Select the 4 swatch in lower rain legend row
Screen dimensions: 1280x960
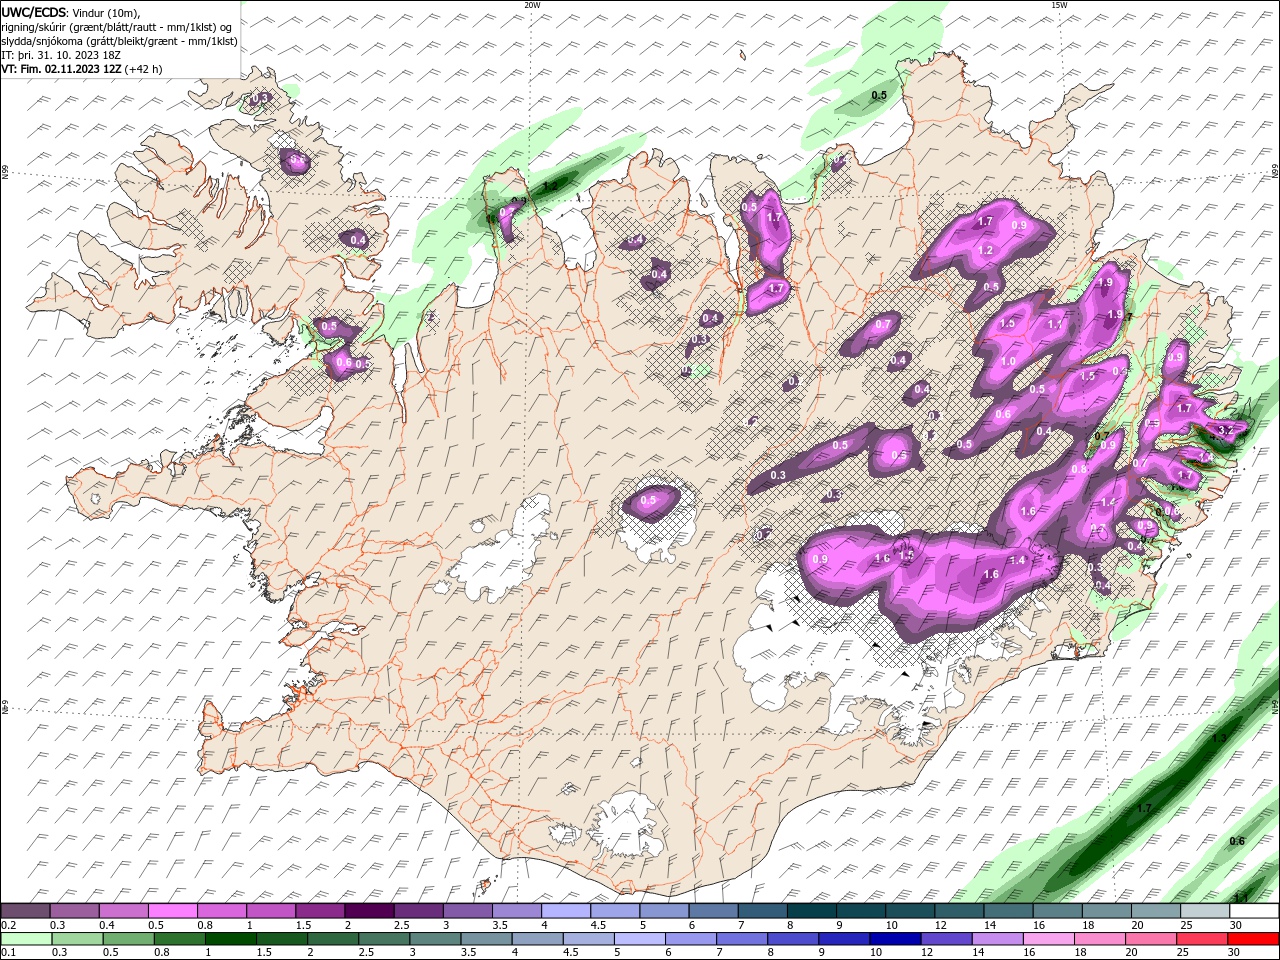(536, 939)
